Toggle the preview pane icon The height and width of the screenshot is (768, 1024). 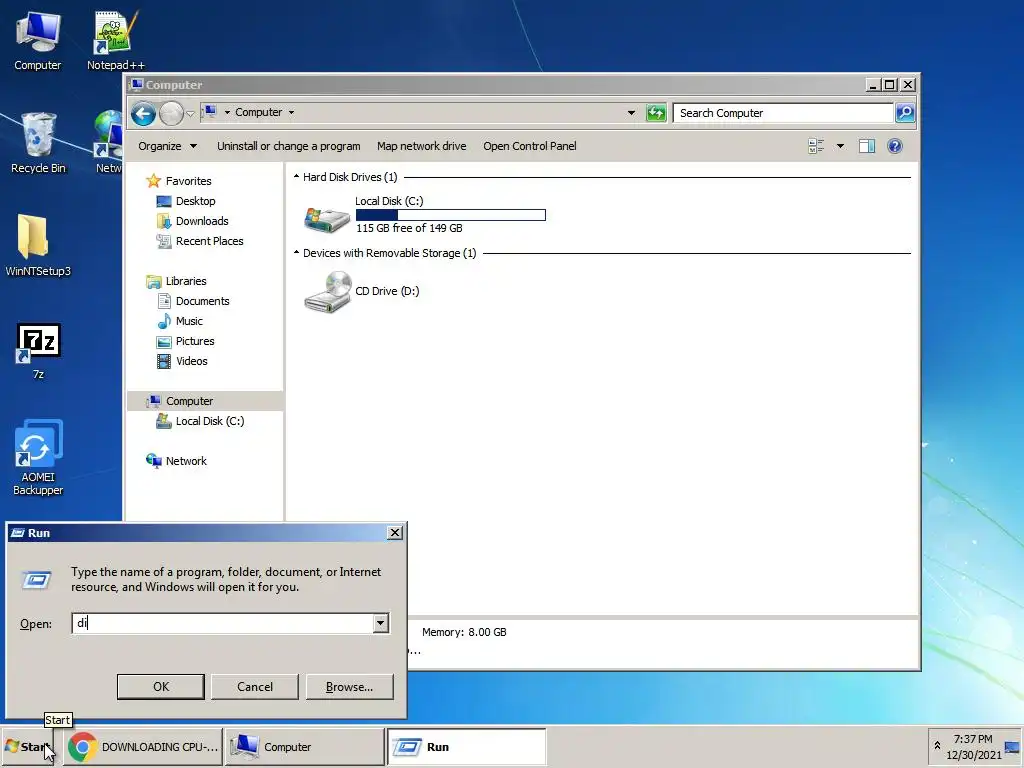point(867,146)
